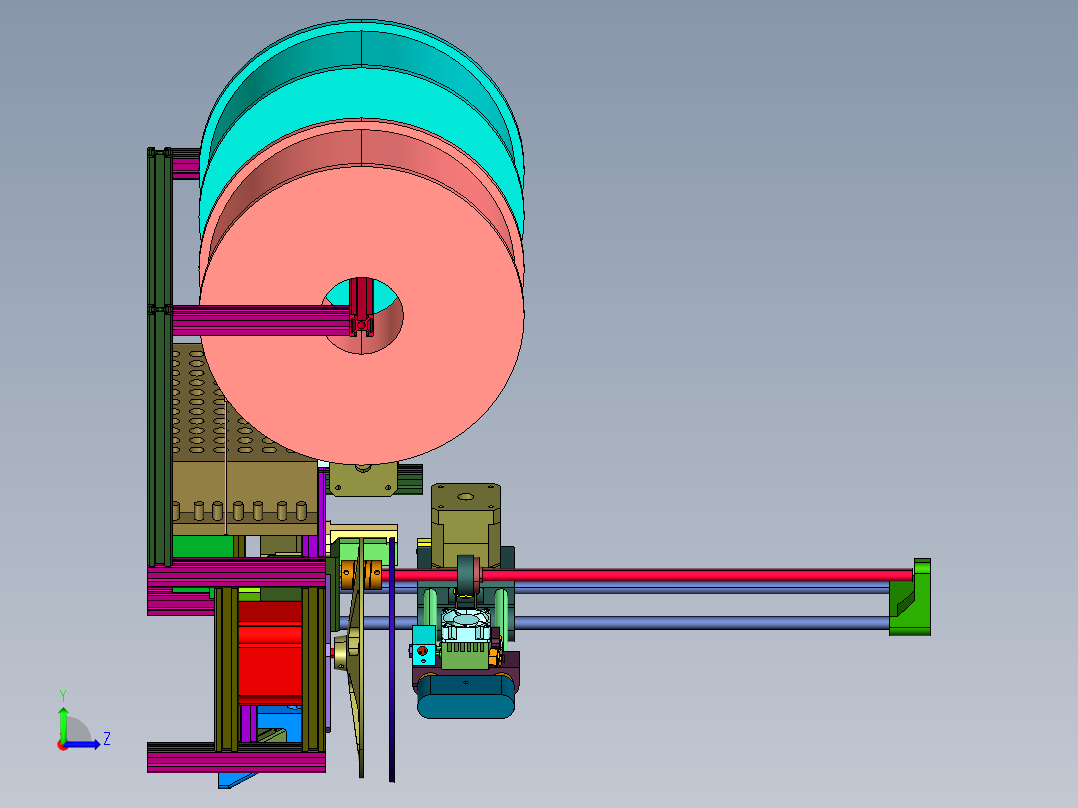The width and height of the screenshot is (1078, 808).
Task: Select the cyan hotend heater block
Action: 424,646
